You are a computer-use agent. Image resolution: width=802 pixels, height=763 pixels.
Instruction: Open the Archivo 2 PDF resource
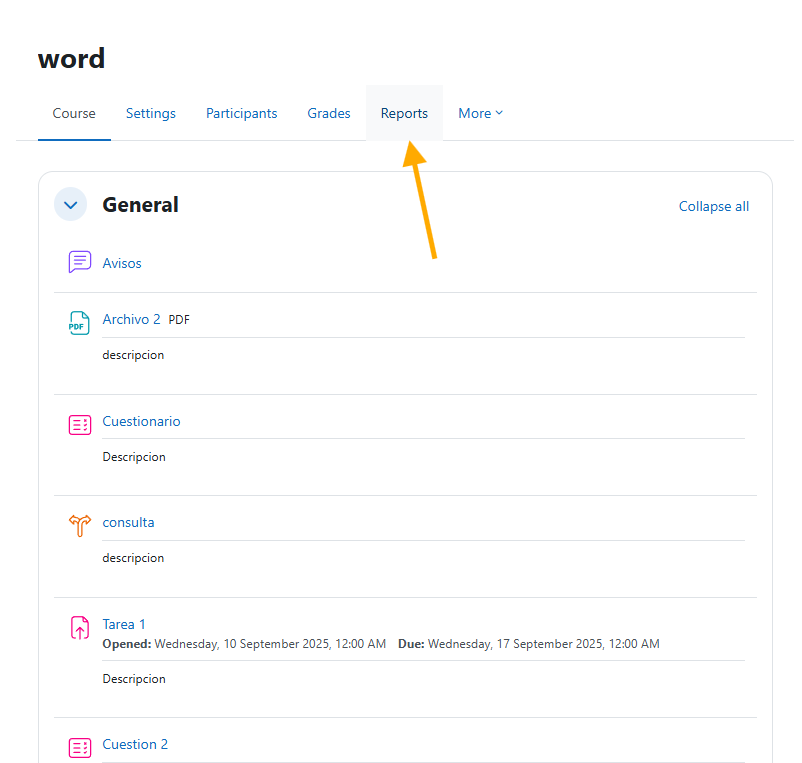pyautogui.click(x=131, y=318)
